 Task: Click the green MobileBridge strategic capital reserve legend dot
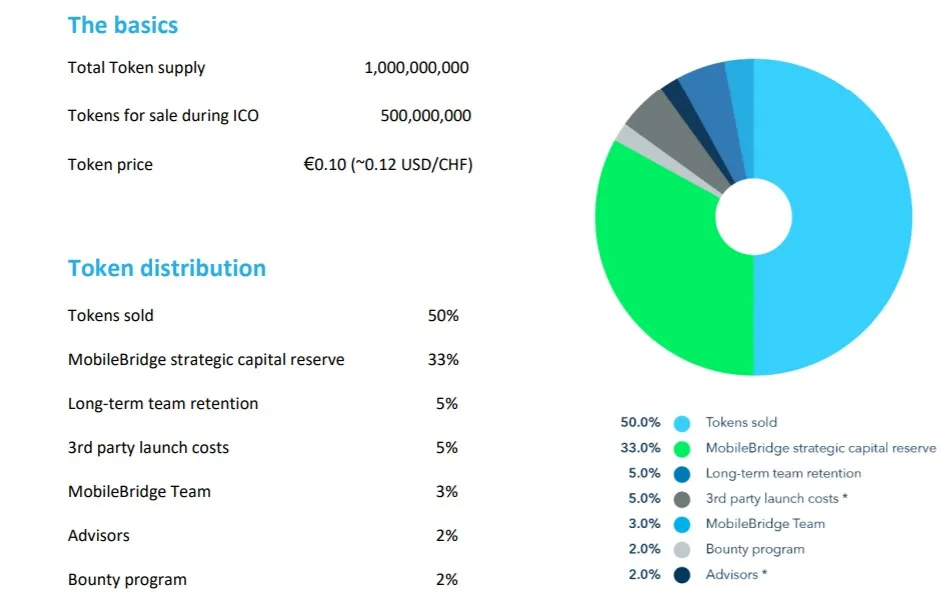(x=682, y=448)
